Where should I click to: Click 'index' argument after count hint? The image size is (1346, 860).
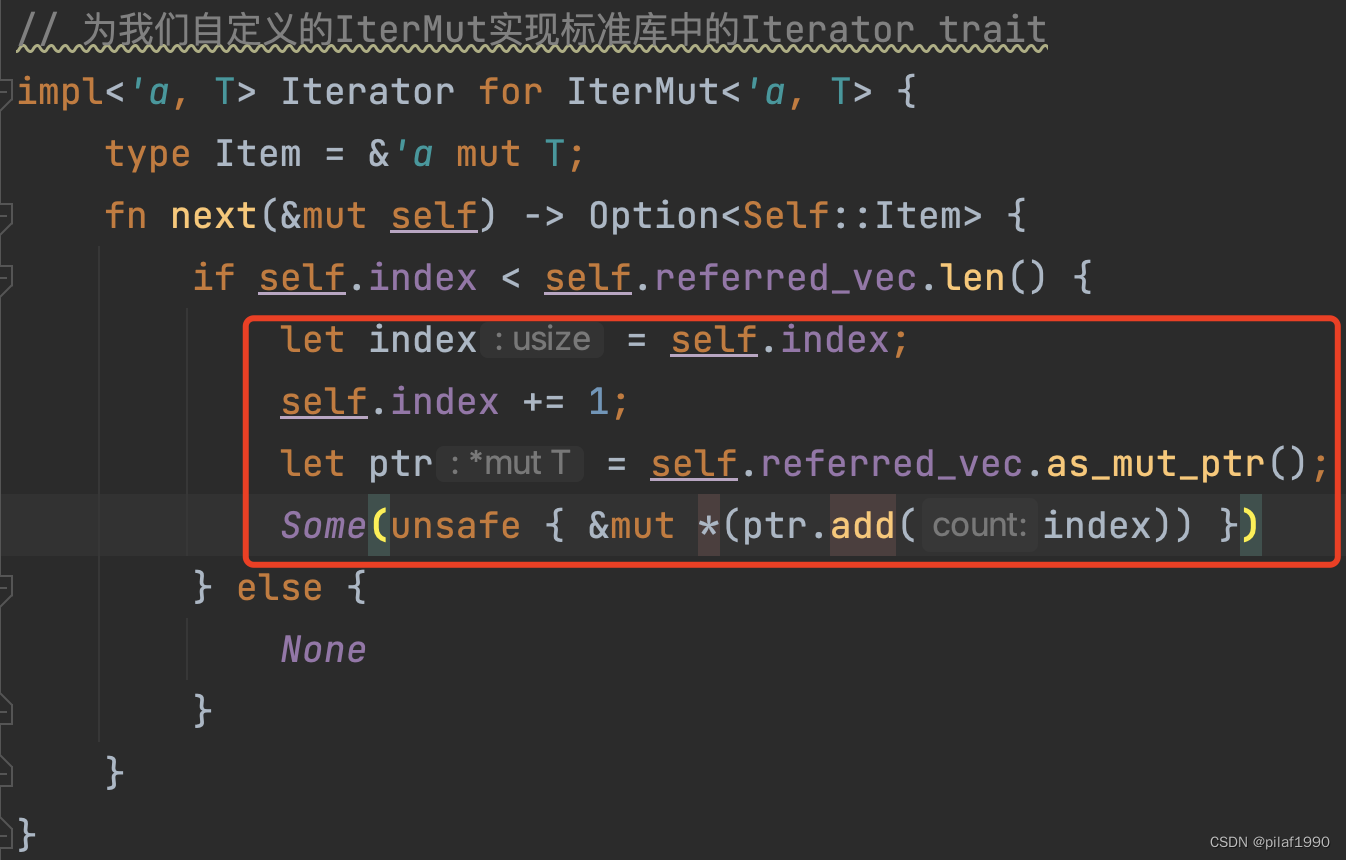coord(1097,526)
